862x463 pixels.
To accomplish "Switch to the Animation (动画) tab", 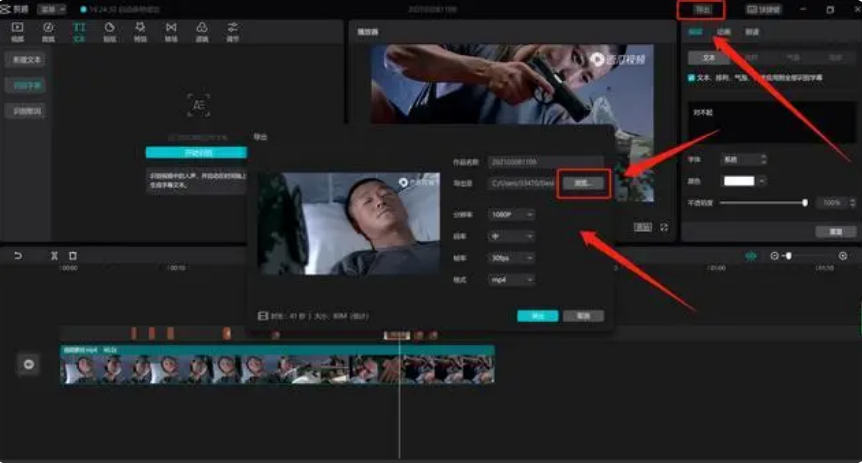I will coord(723,32).
